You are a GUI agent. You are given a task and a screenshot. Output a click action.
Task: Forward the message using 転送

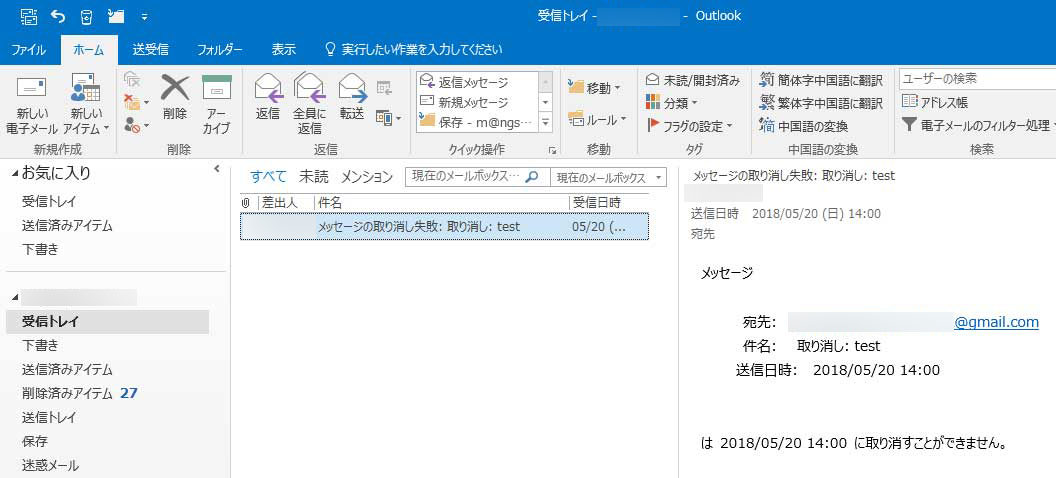point(352,98)
